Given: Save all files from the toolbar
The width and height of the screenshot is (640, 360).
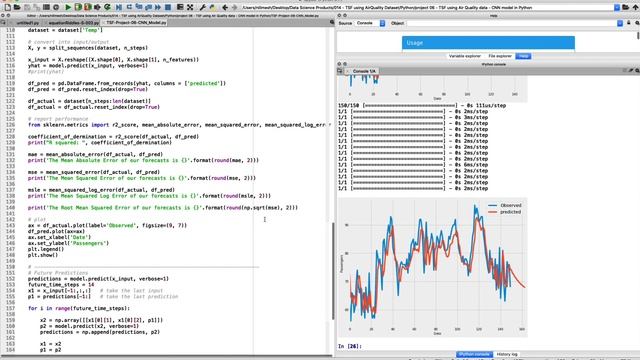Looking at the screenshot, I should [36, 7].
